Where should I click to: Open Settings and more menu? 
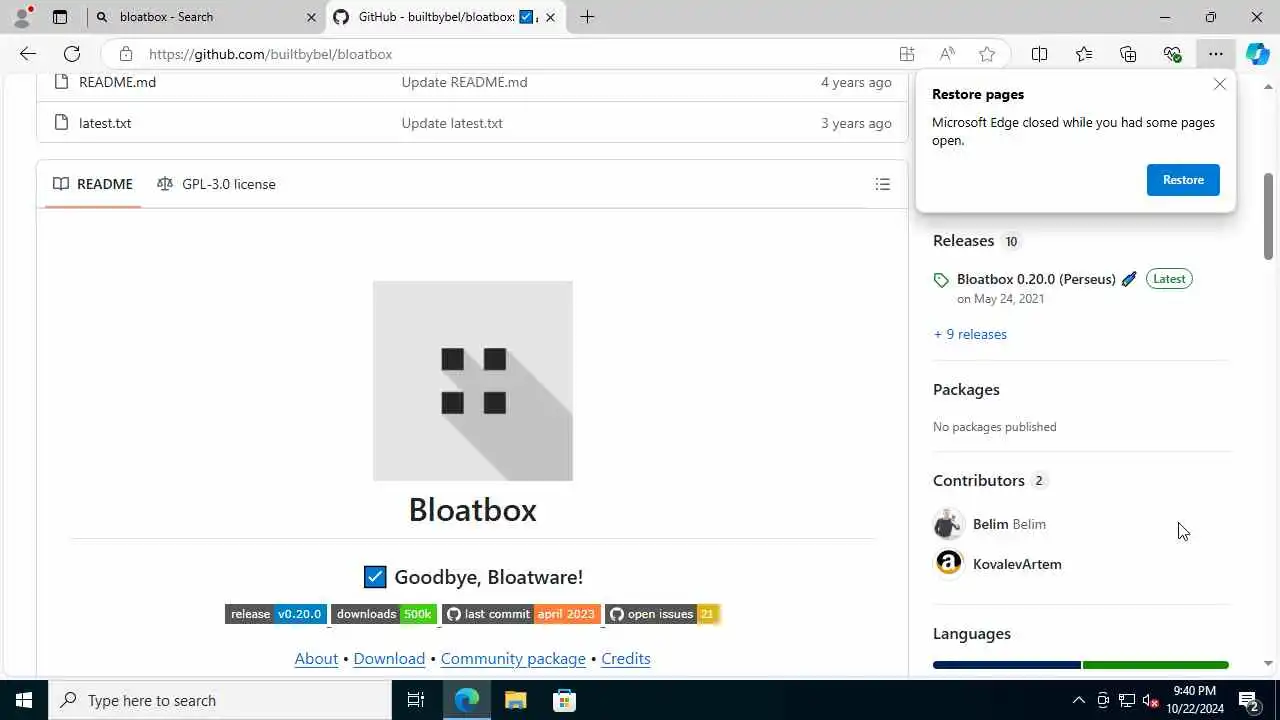click(1215, 54)
